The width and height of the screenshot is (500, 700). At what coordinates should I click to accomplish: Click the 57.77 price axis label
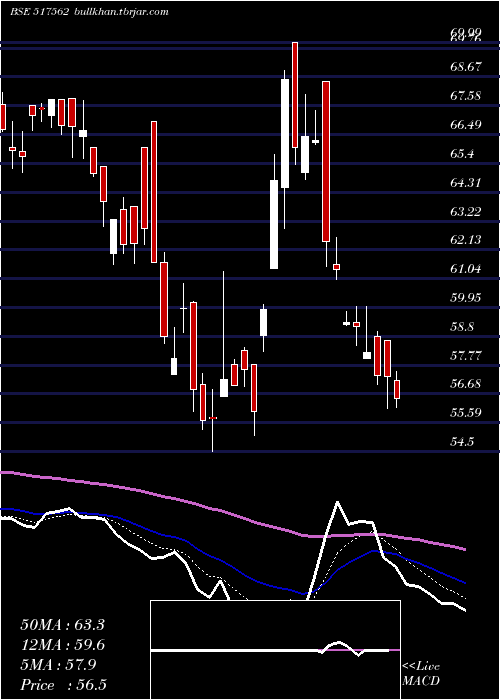pyautogui.click(x=466, y=356)
